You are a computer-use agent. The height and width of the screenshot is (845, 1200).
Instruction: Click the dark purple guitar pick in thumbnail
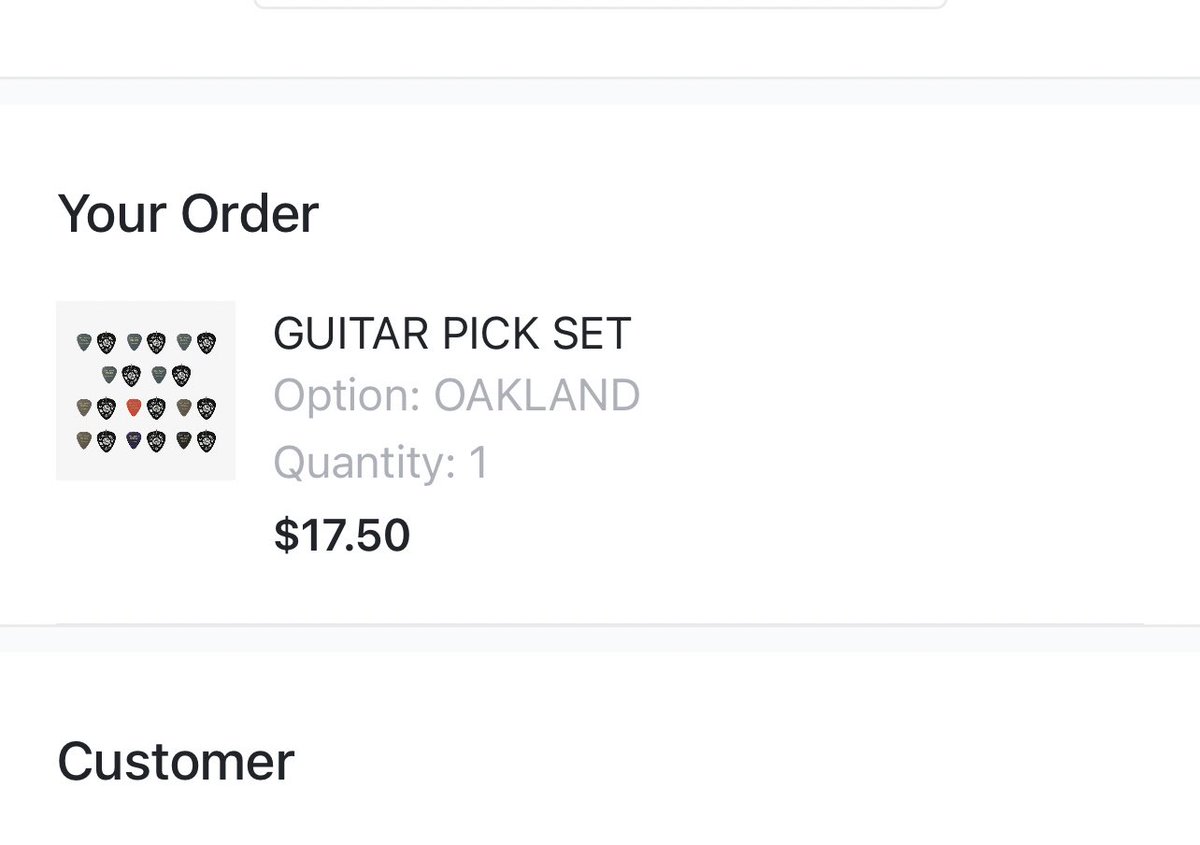pos(134,440)
